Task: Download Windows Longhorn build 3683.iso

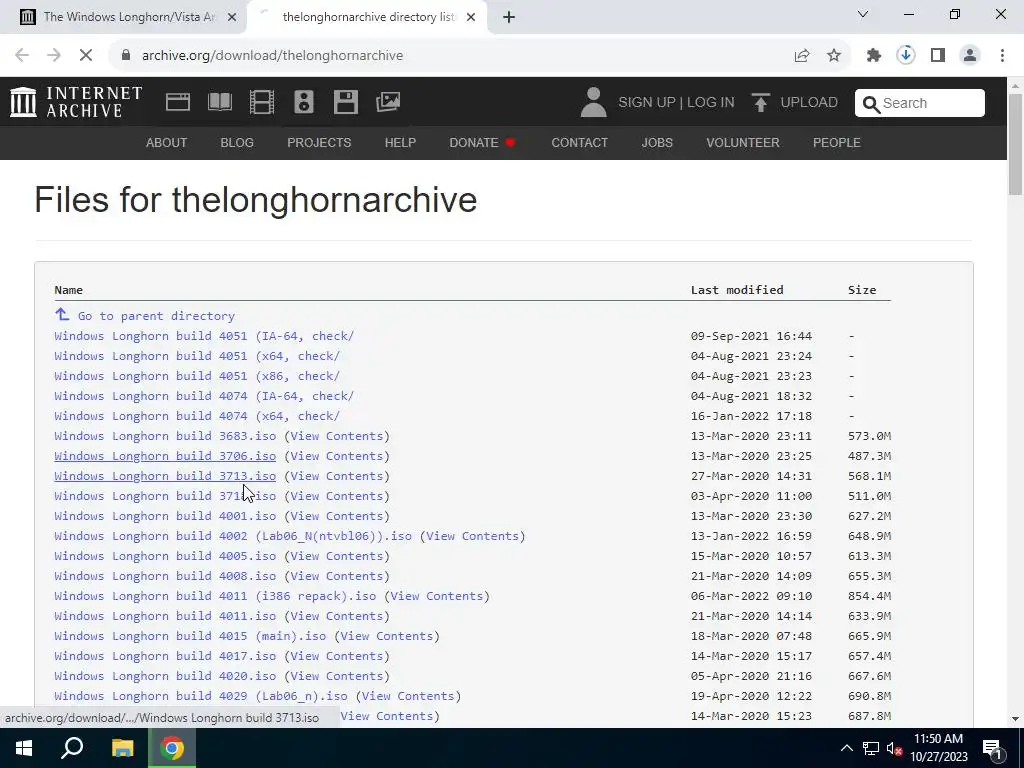Action: [165, 436]
